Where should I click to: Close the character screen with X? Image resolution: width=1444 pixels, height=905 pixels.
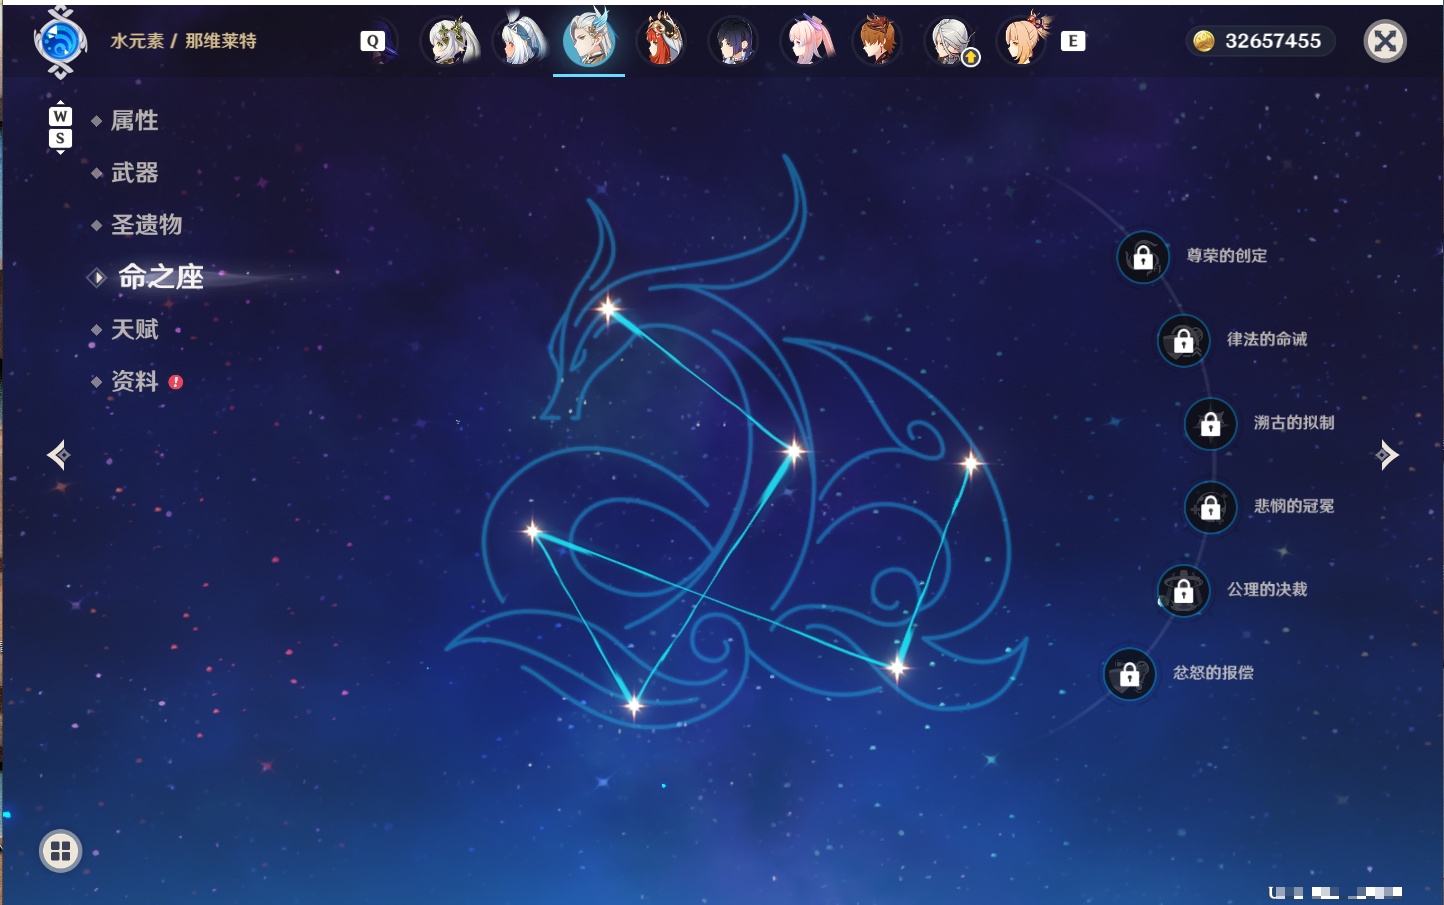(1385, 41)
